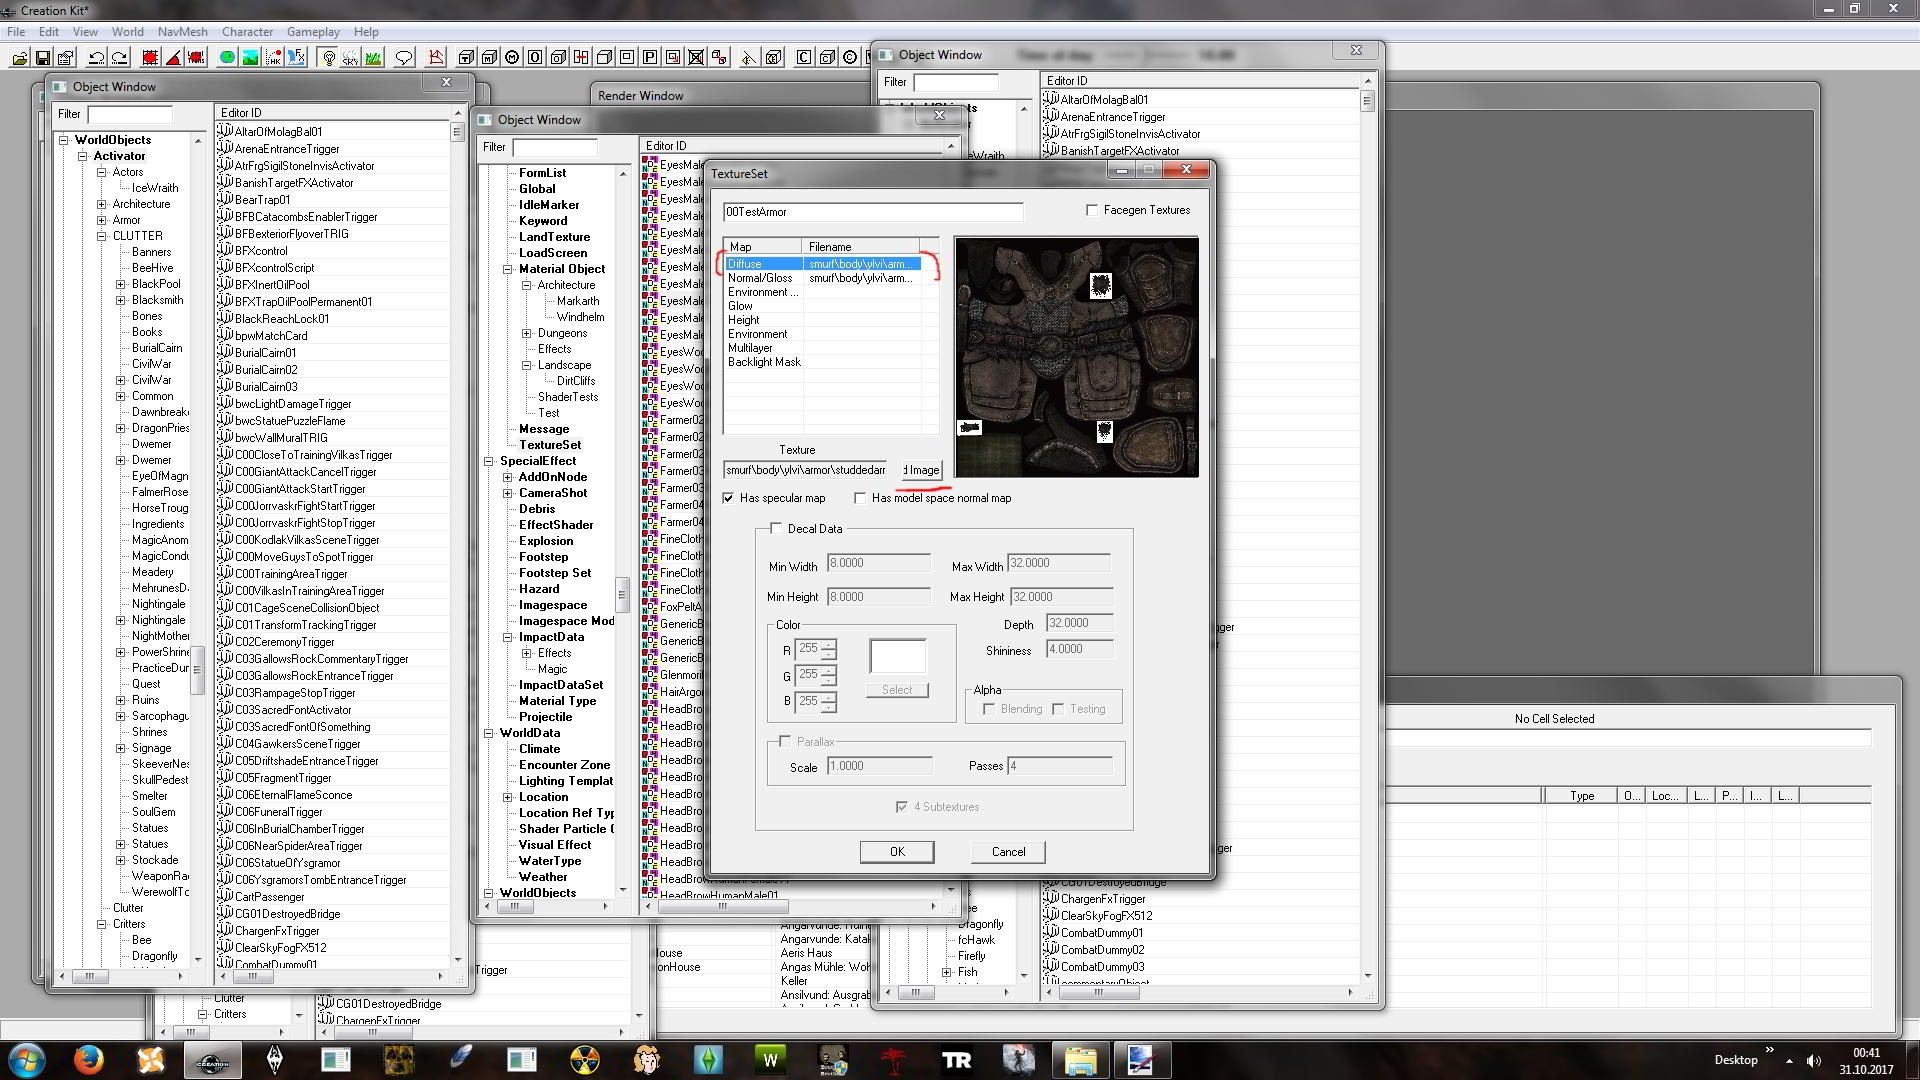Open Firefox from the taskbar

88,1059
